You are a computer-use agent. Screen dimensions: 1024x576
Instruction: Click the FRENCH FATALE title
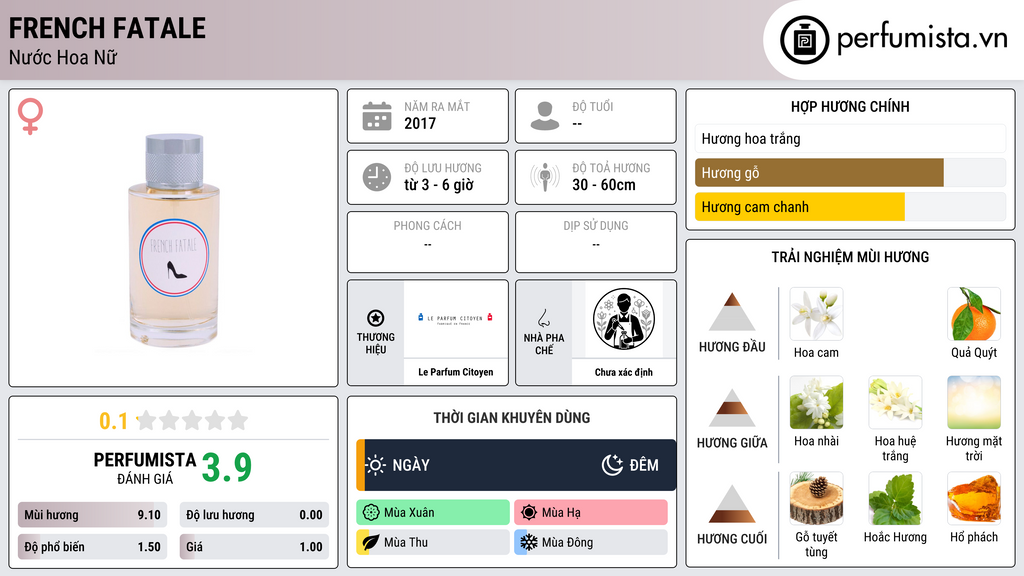107,28
